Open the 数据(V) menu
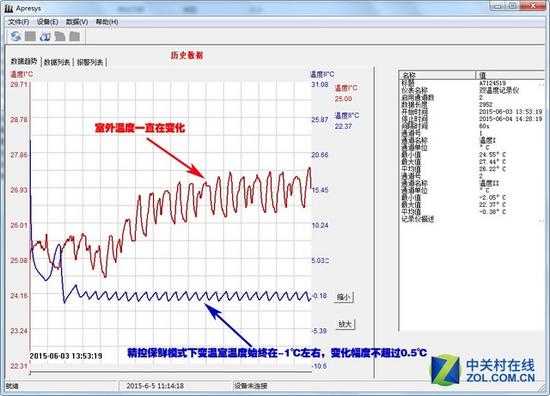 (77, 22)
